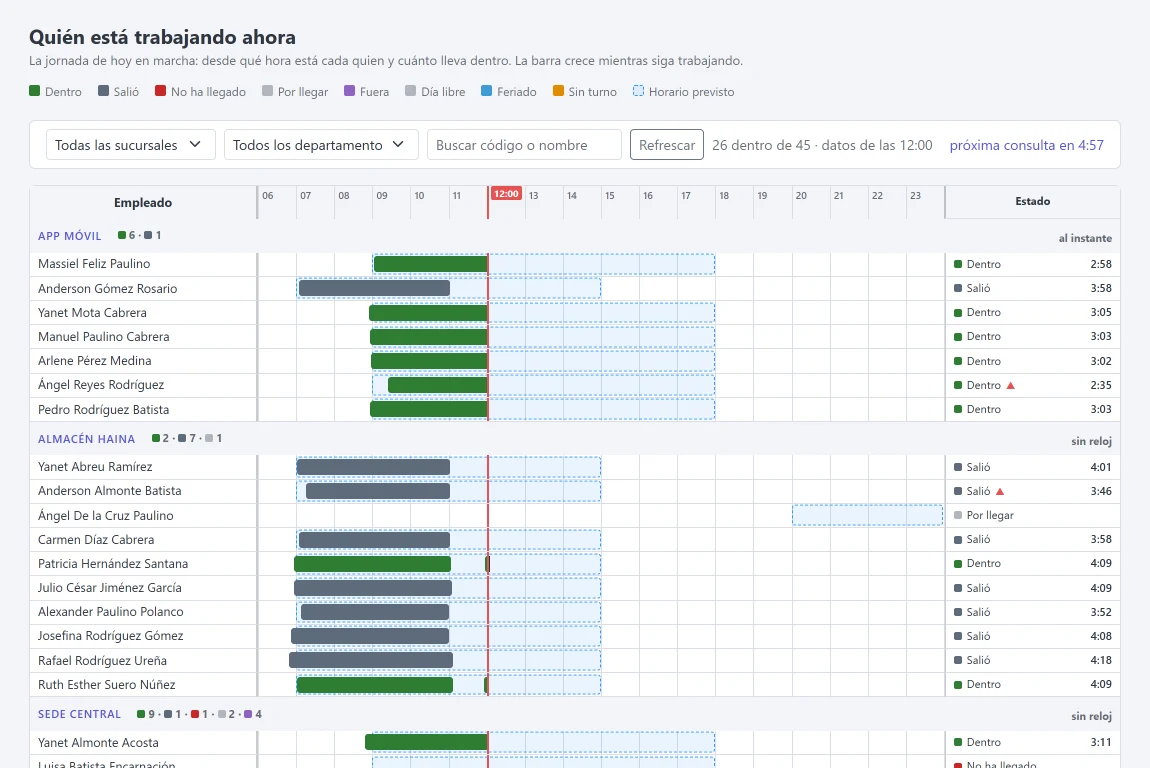
Task: Open the Todos los departamento dropdown
Action: 321,145
